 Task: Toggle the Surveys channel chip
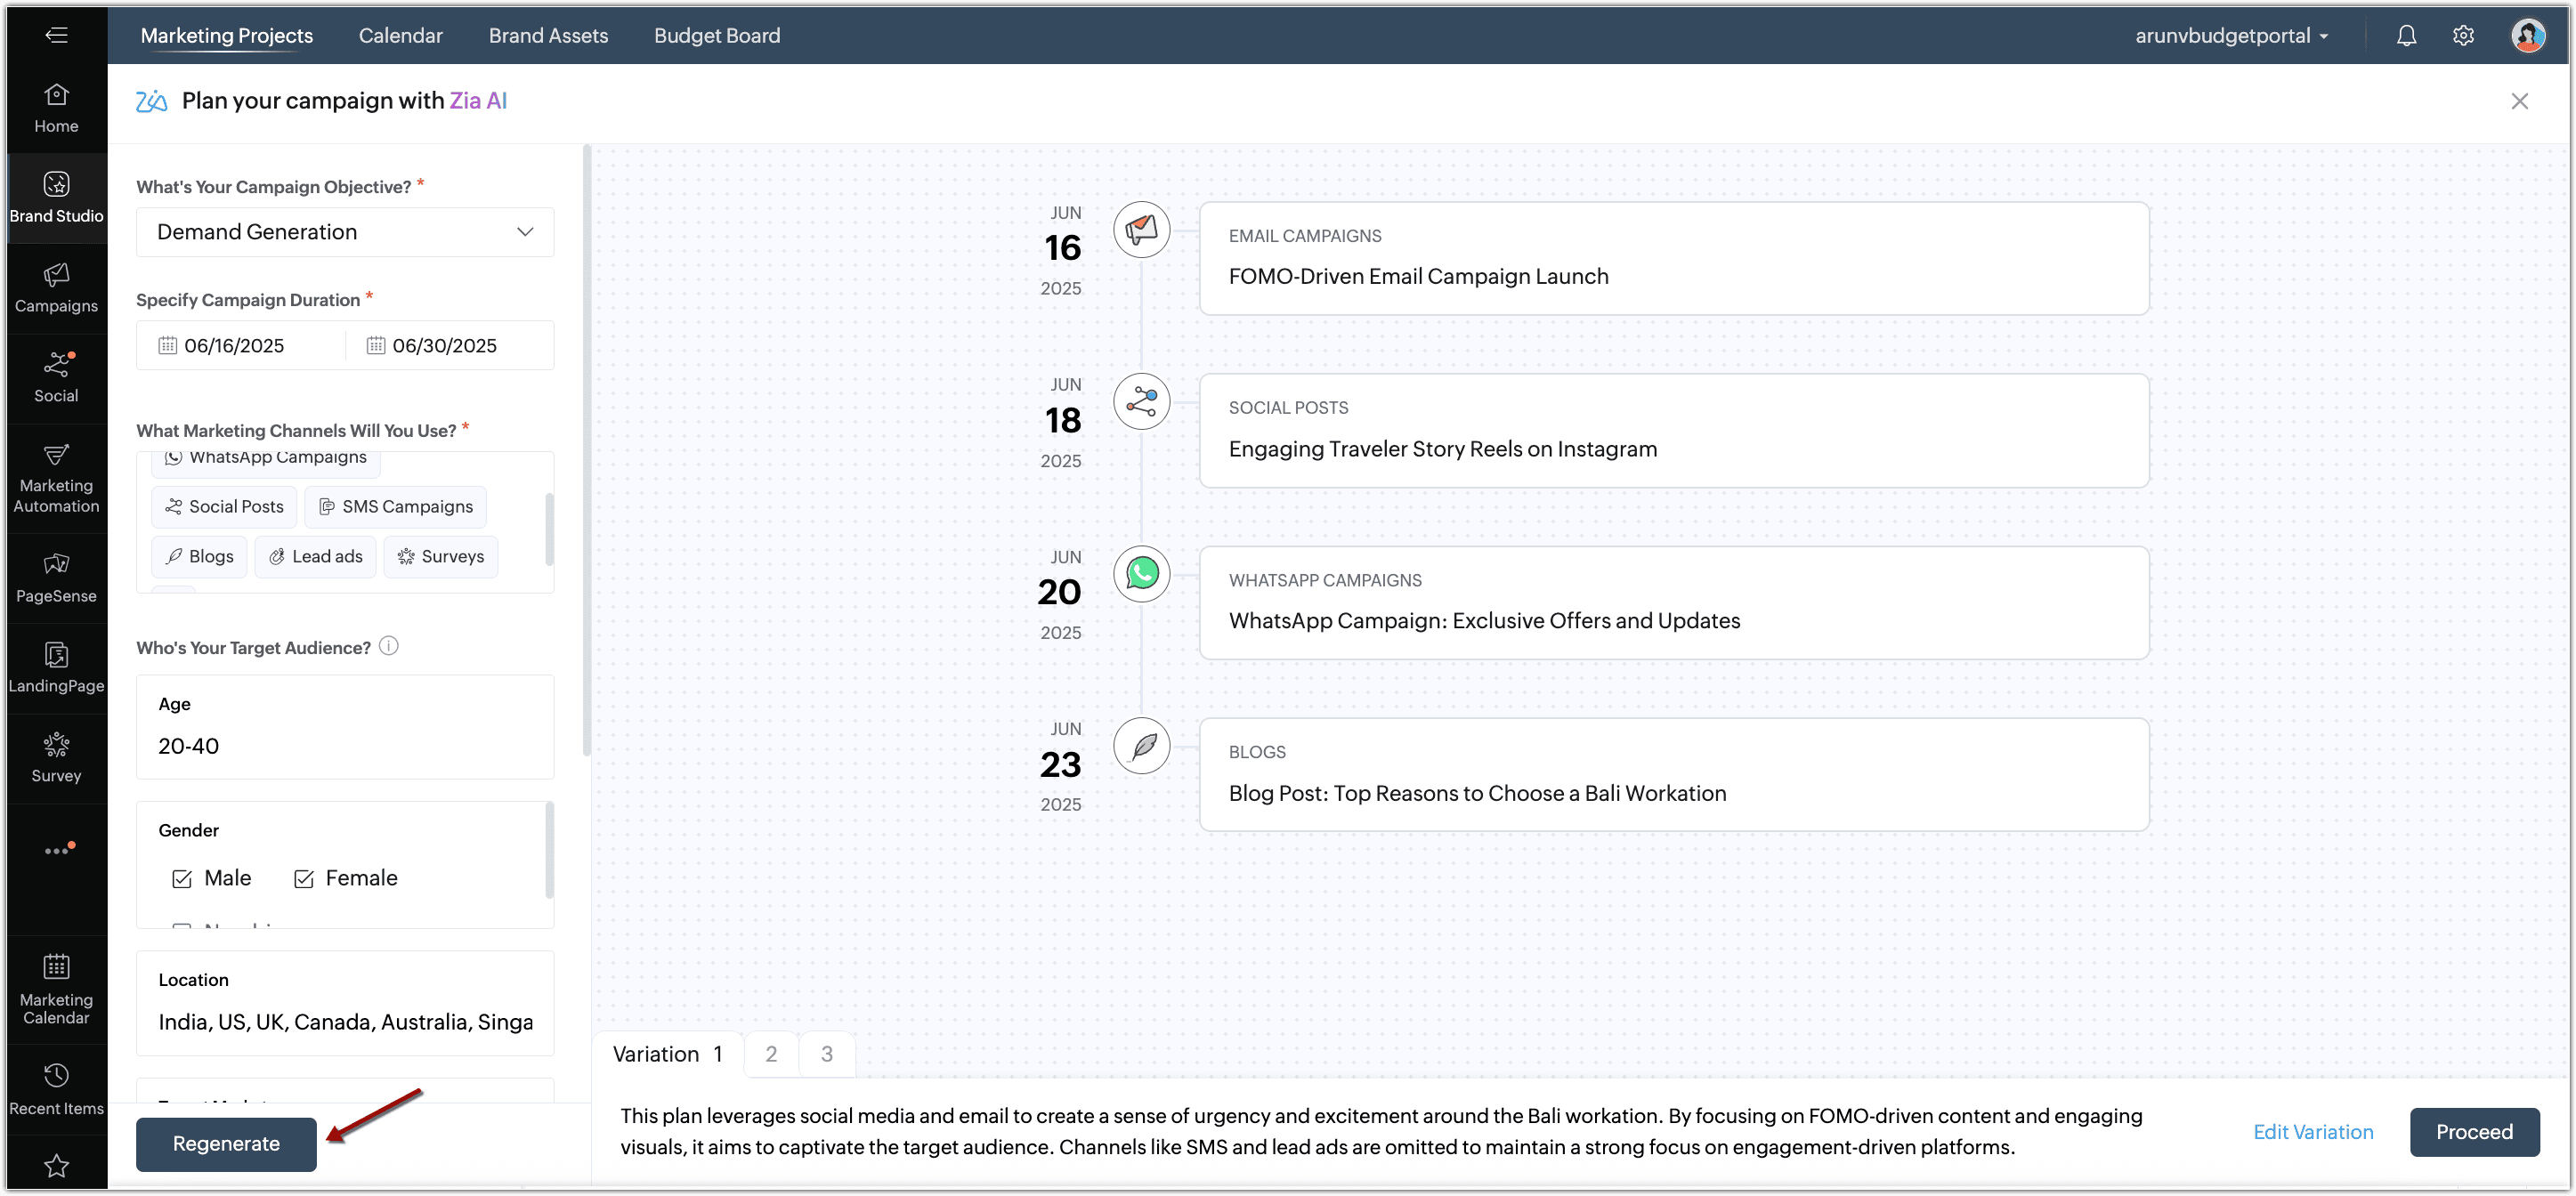point(441,556)
